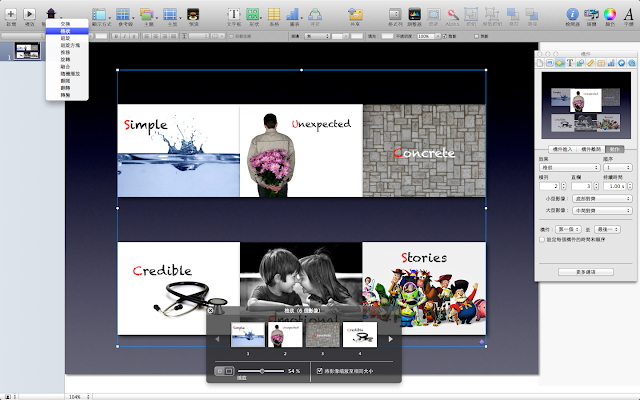Toggle underline text in format bar
640x400 pixels.
133,36
